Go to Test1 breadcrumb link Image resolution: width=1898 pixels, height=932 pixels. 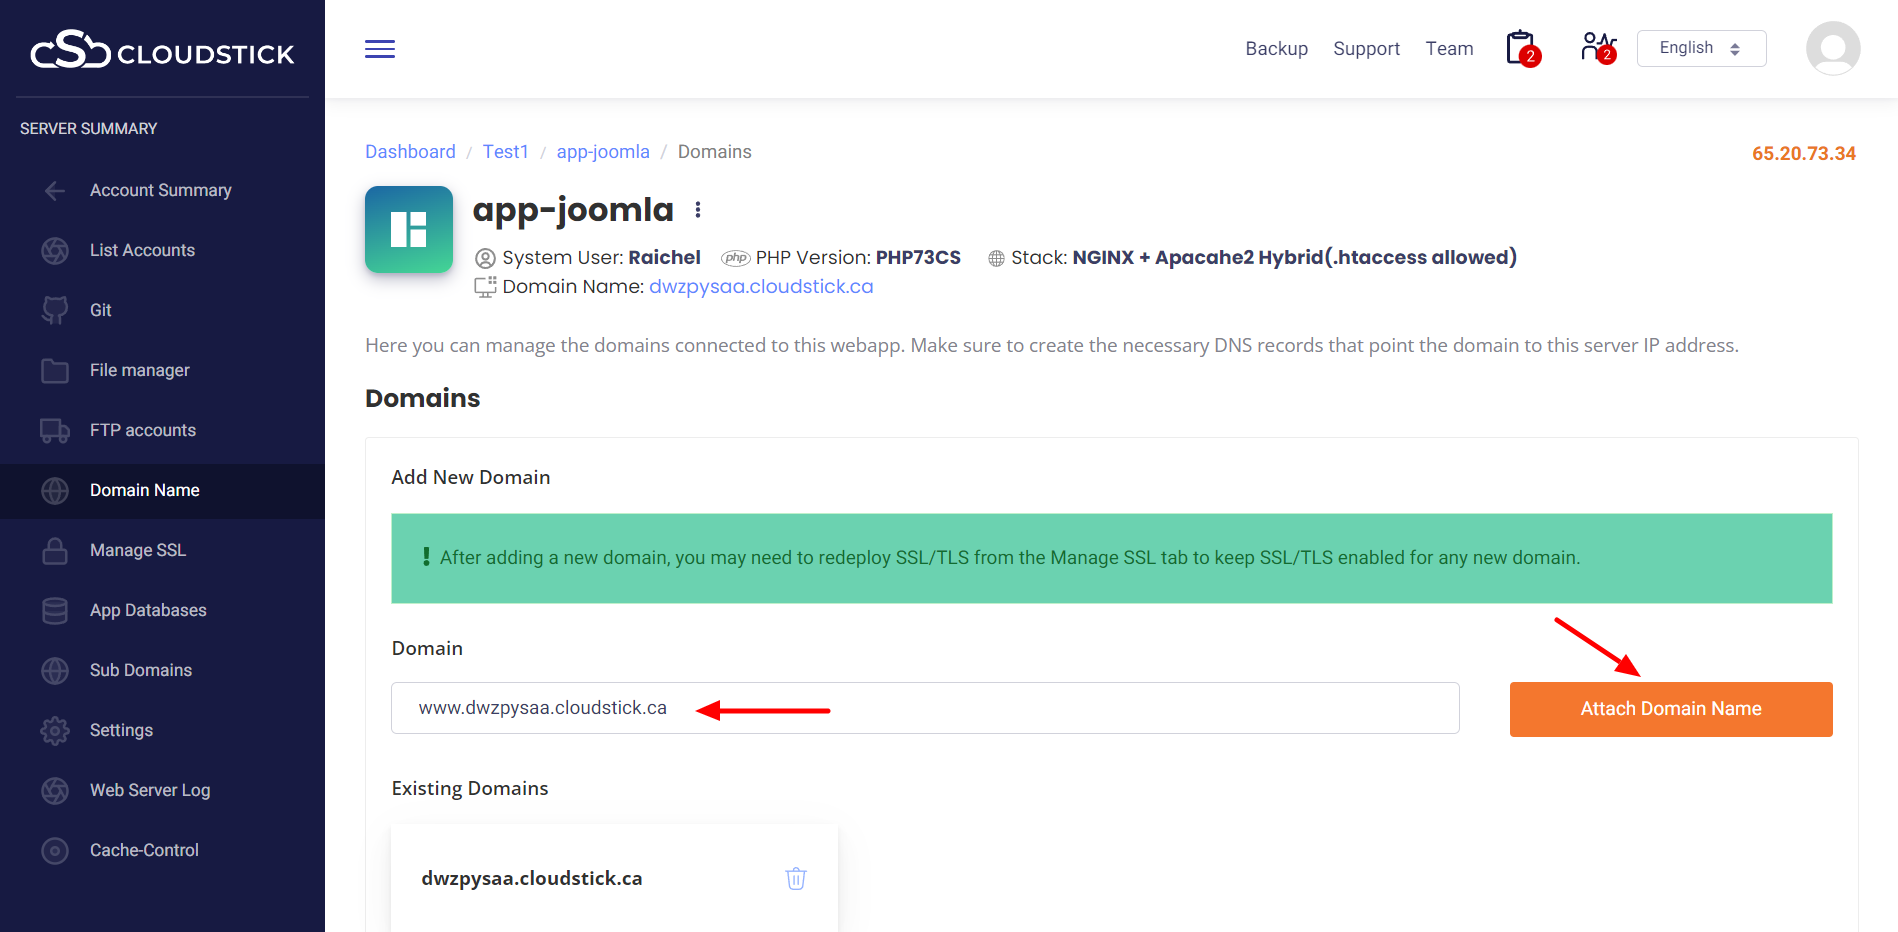(505, 152)
